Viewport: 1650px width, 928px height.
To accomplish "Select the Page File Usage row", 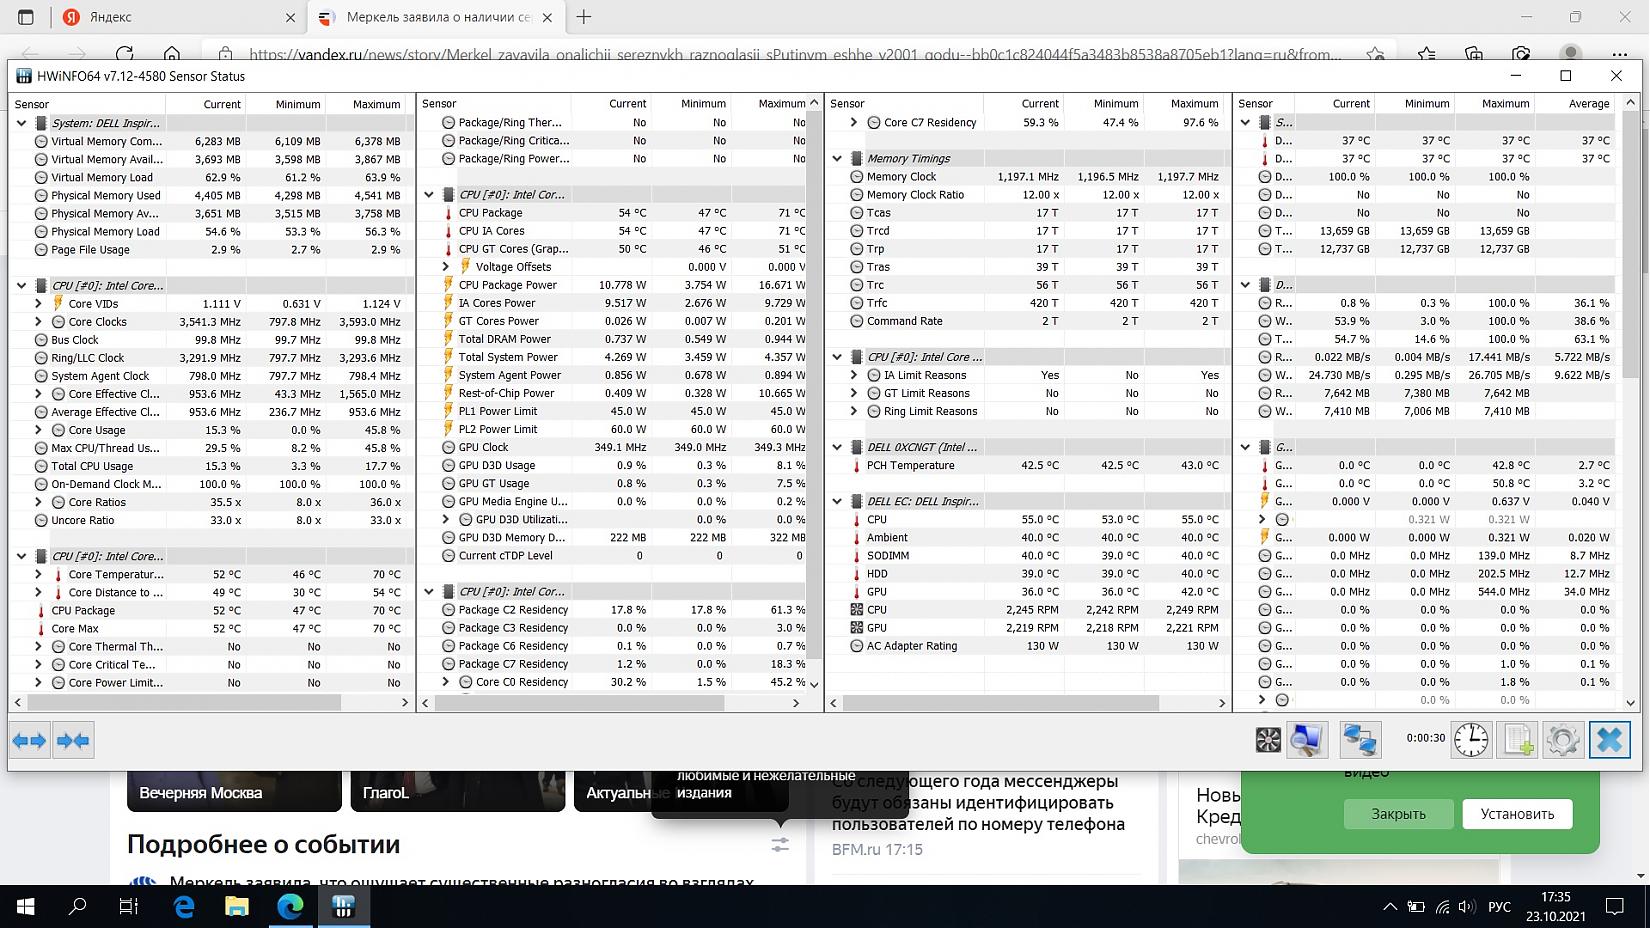I will pos(210,250).
